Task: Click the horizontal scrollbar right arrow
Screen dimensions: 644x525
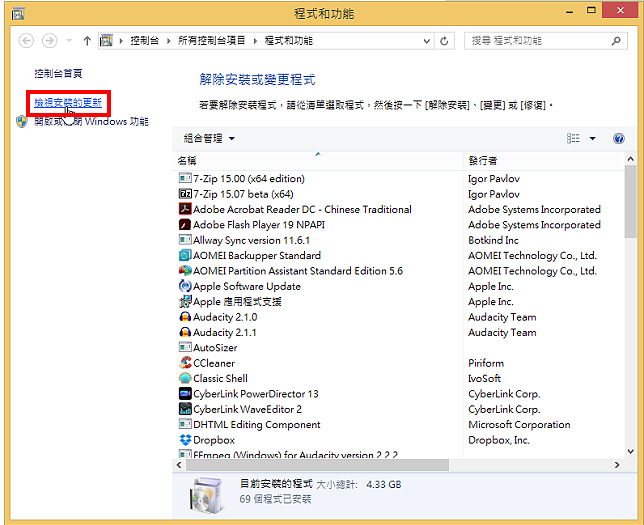Action: pyautogui.click(x=617, y=465)
